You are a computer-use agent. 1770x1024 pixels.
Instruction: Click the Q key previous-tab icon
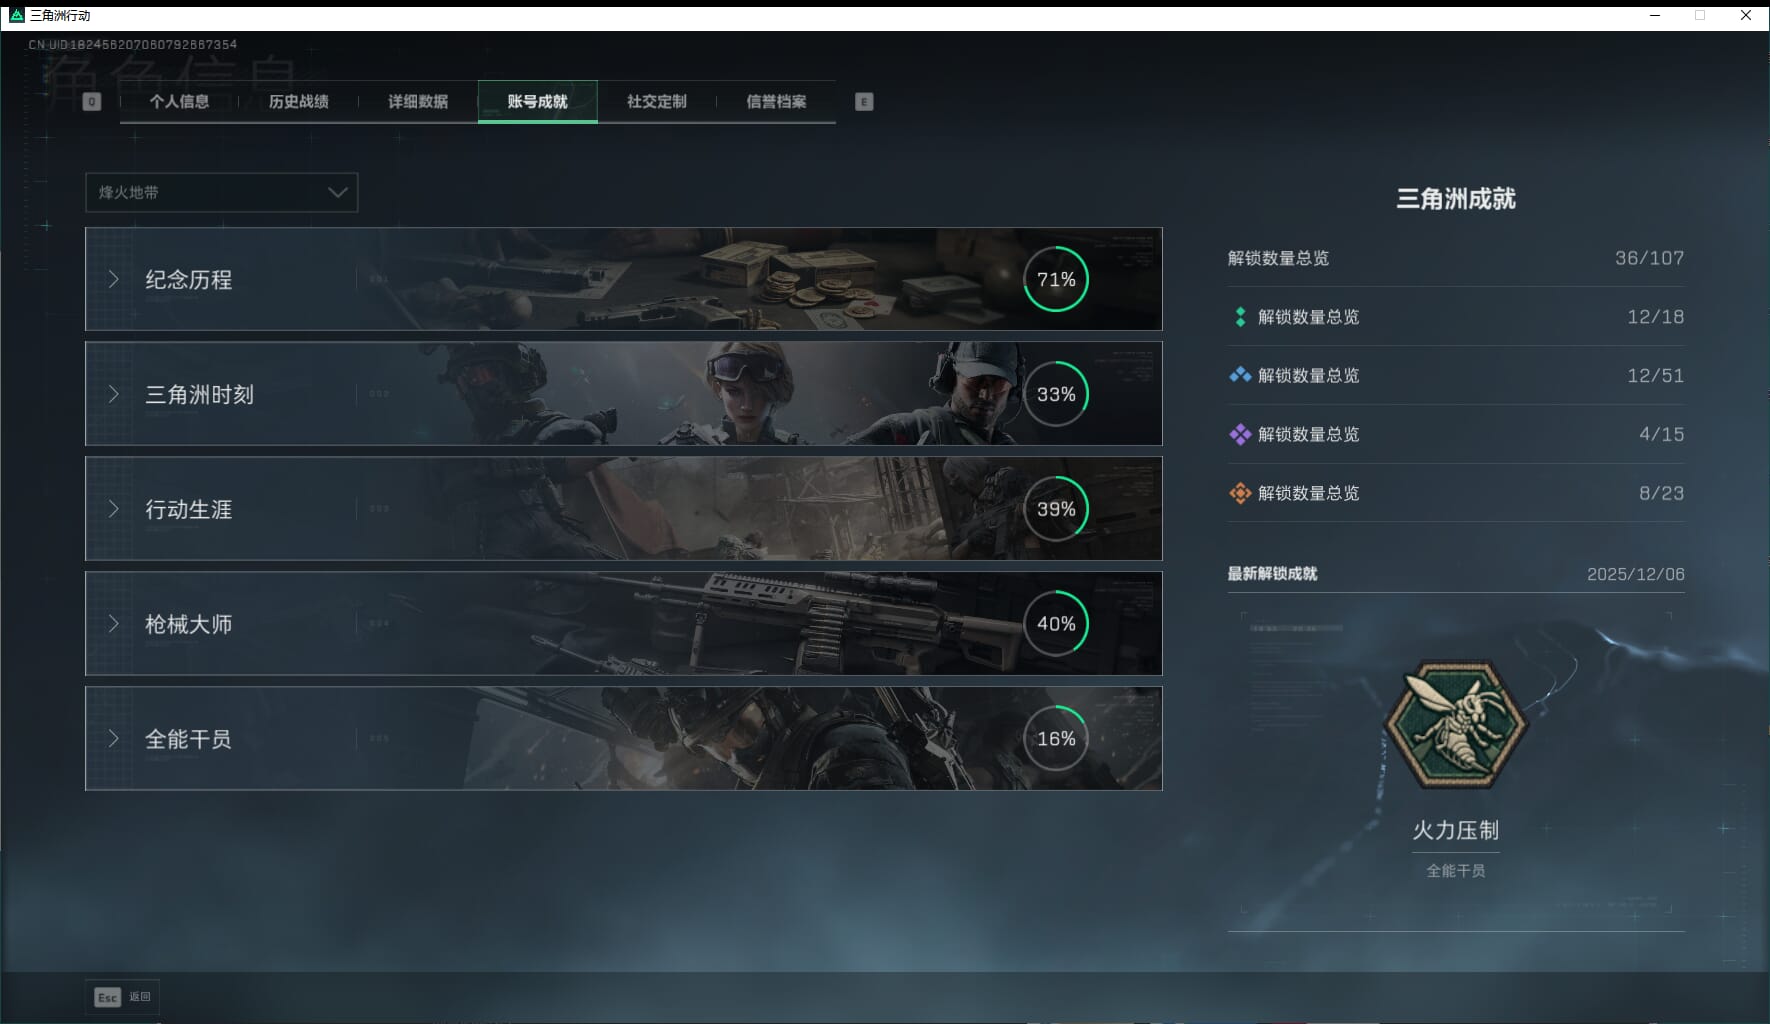click(91, 101)
